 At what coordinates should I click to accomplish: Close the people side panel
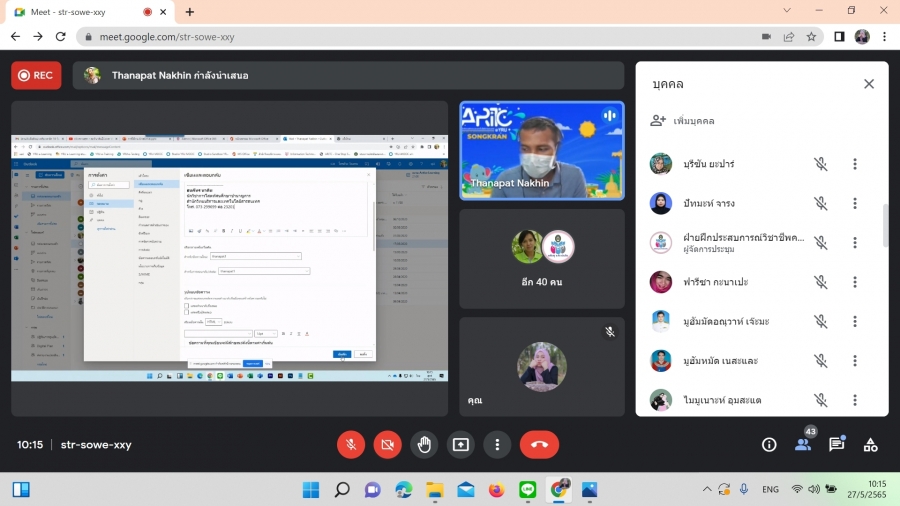(868, 84)
